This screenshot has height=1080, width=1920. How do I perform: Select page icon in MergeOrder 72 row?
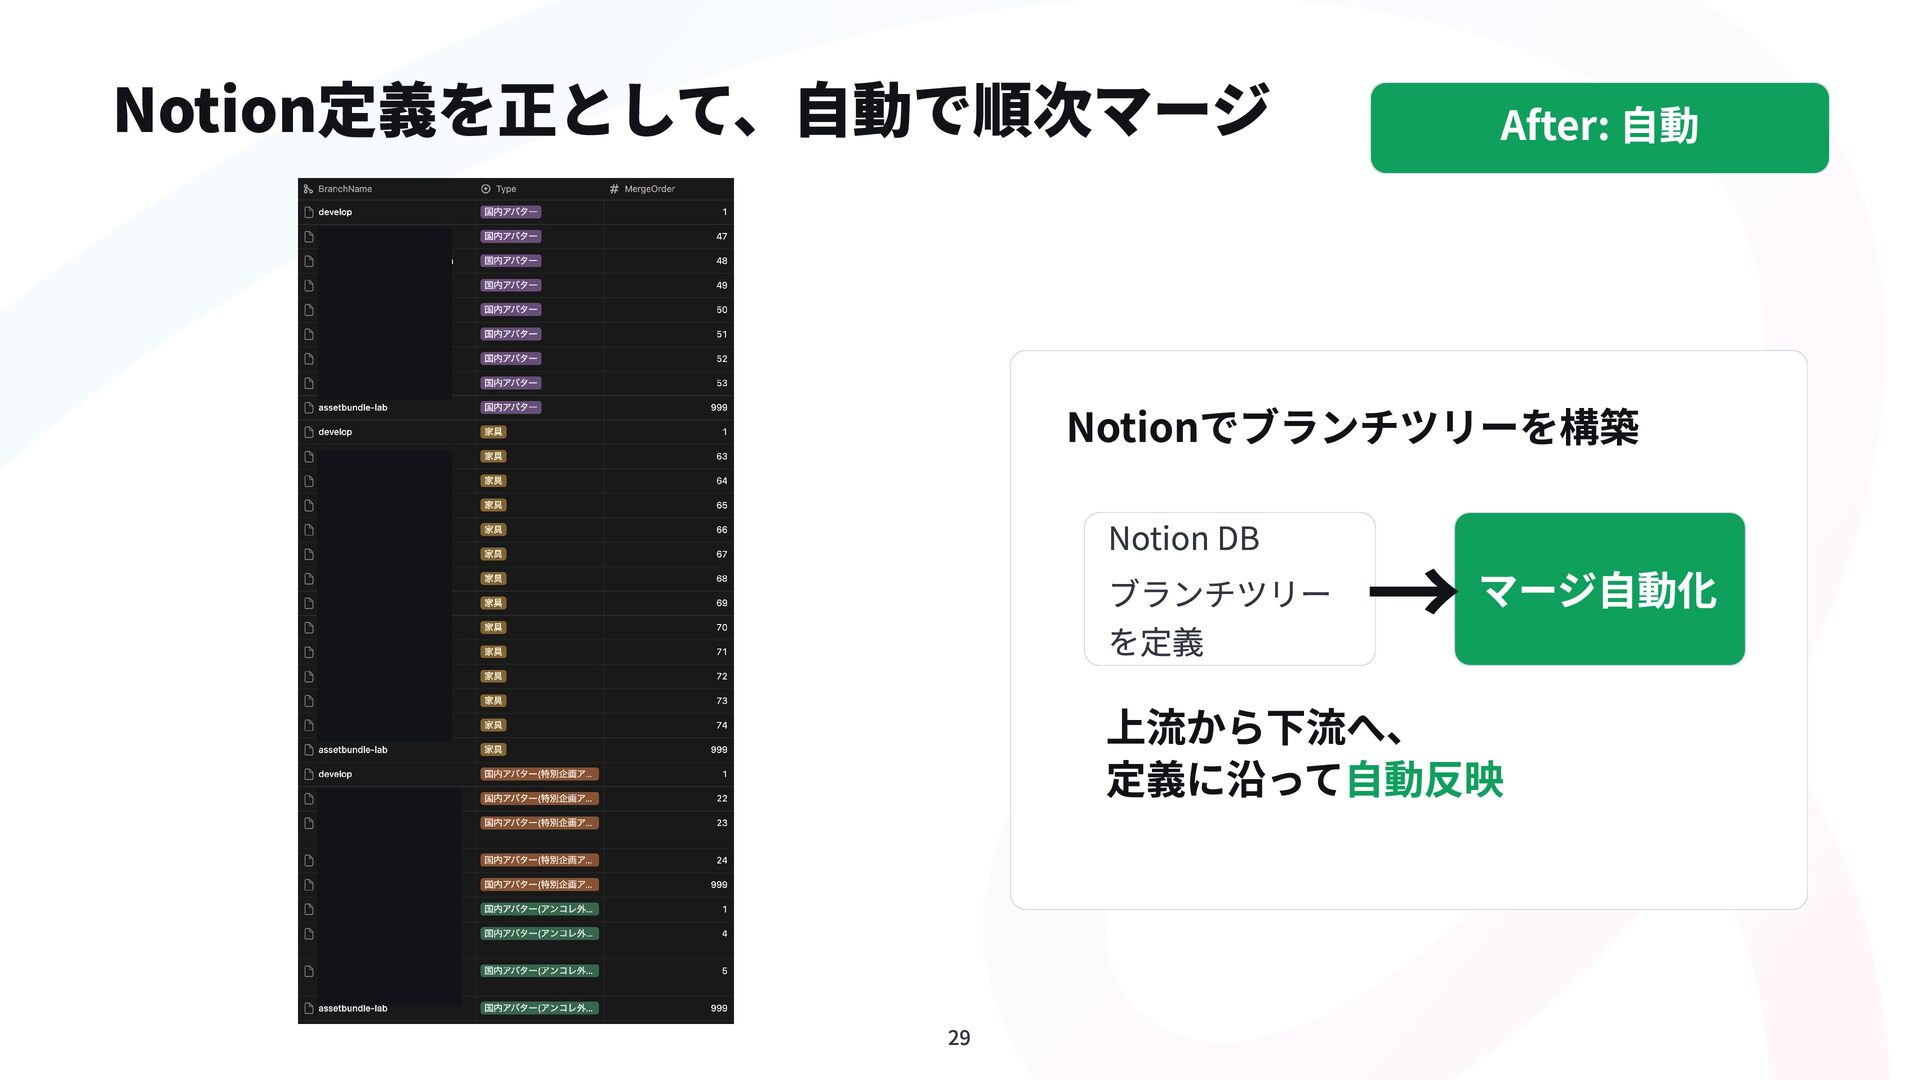pos(309,677)
